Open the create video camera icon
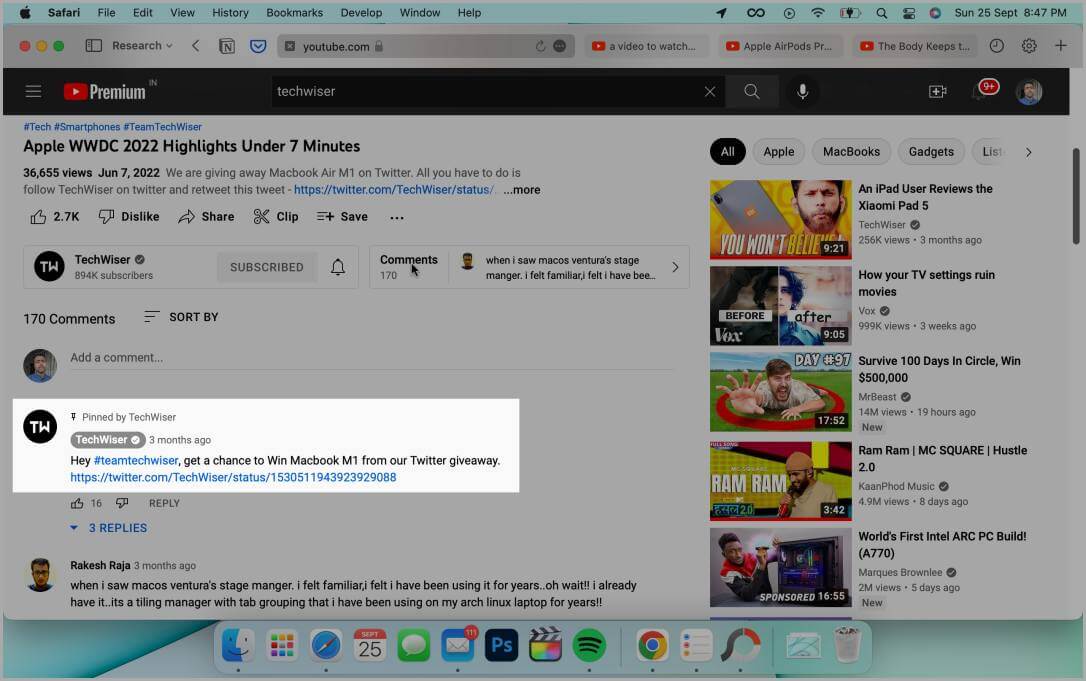 point(938,91)
